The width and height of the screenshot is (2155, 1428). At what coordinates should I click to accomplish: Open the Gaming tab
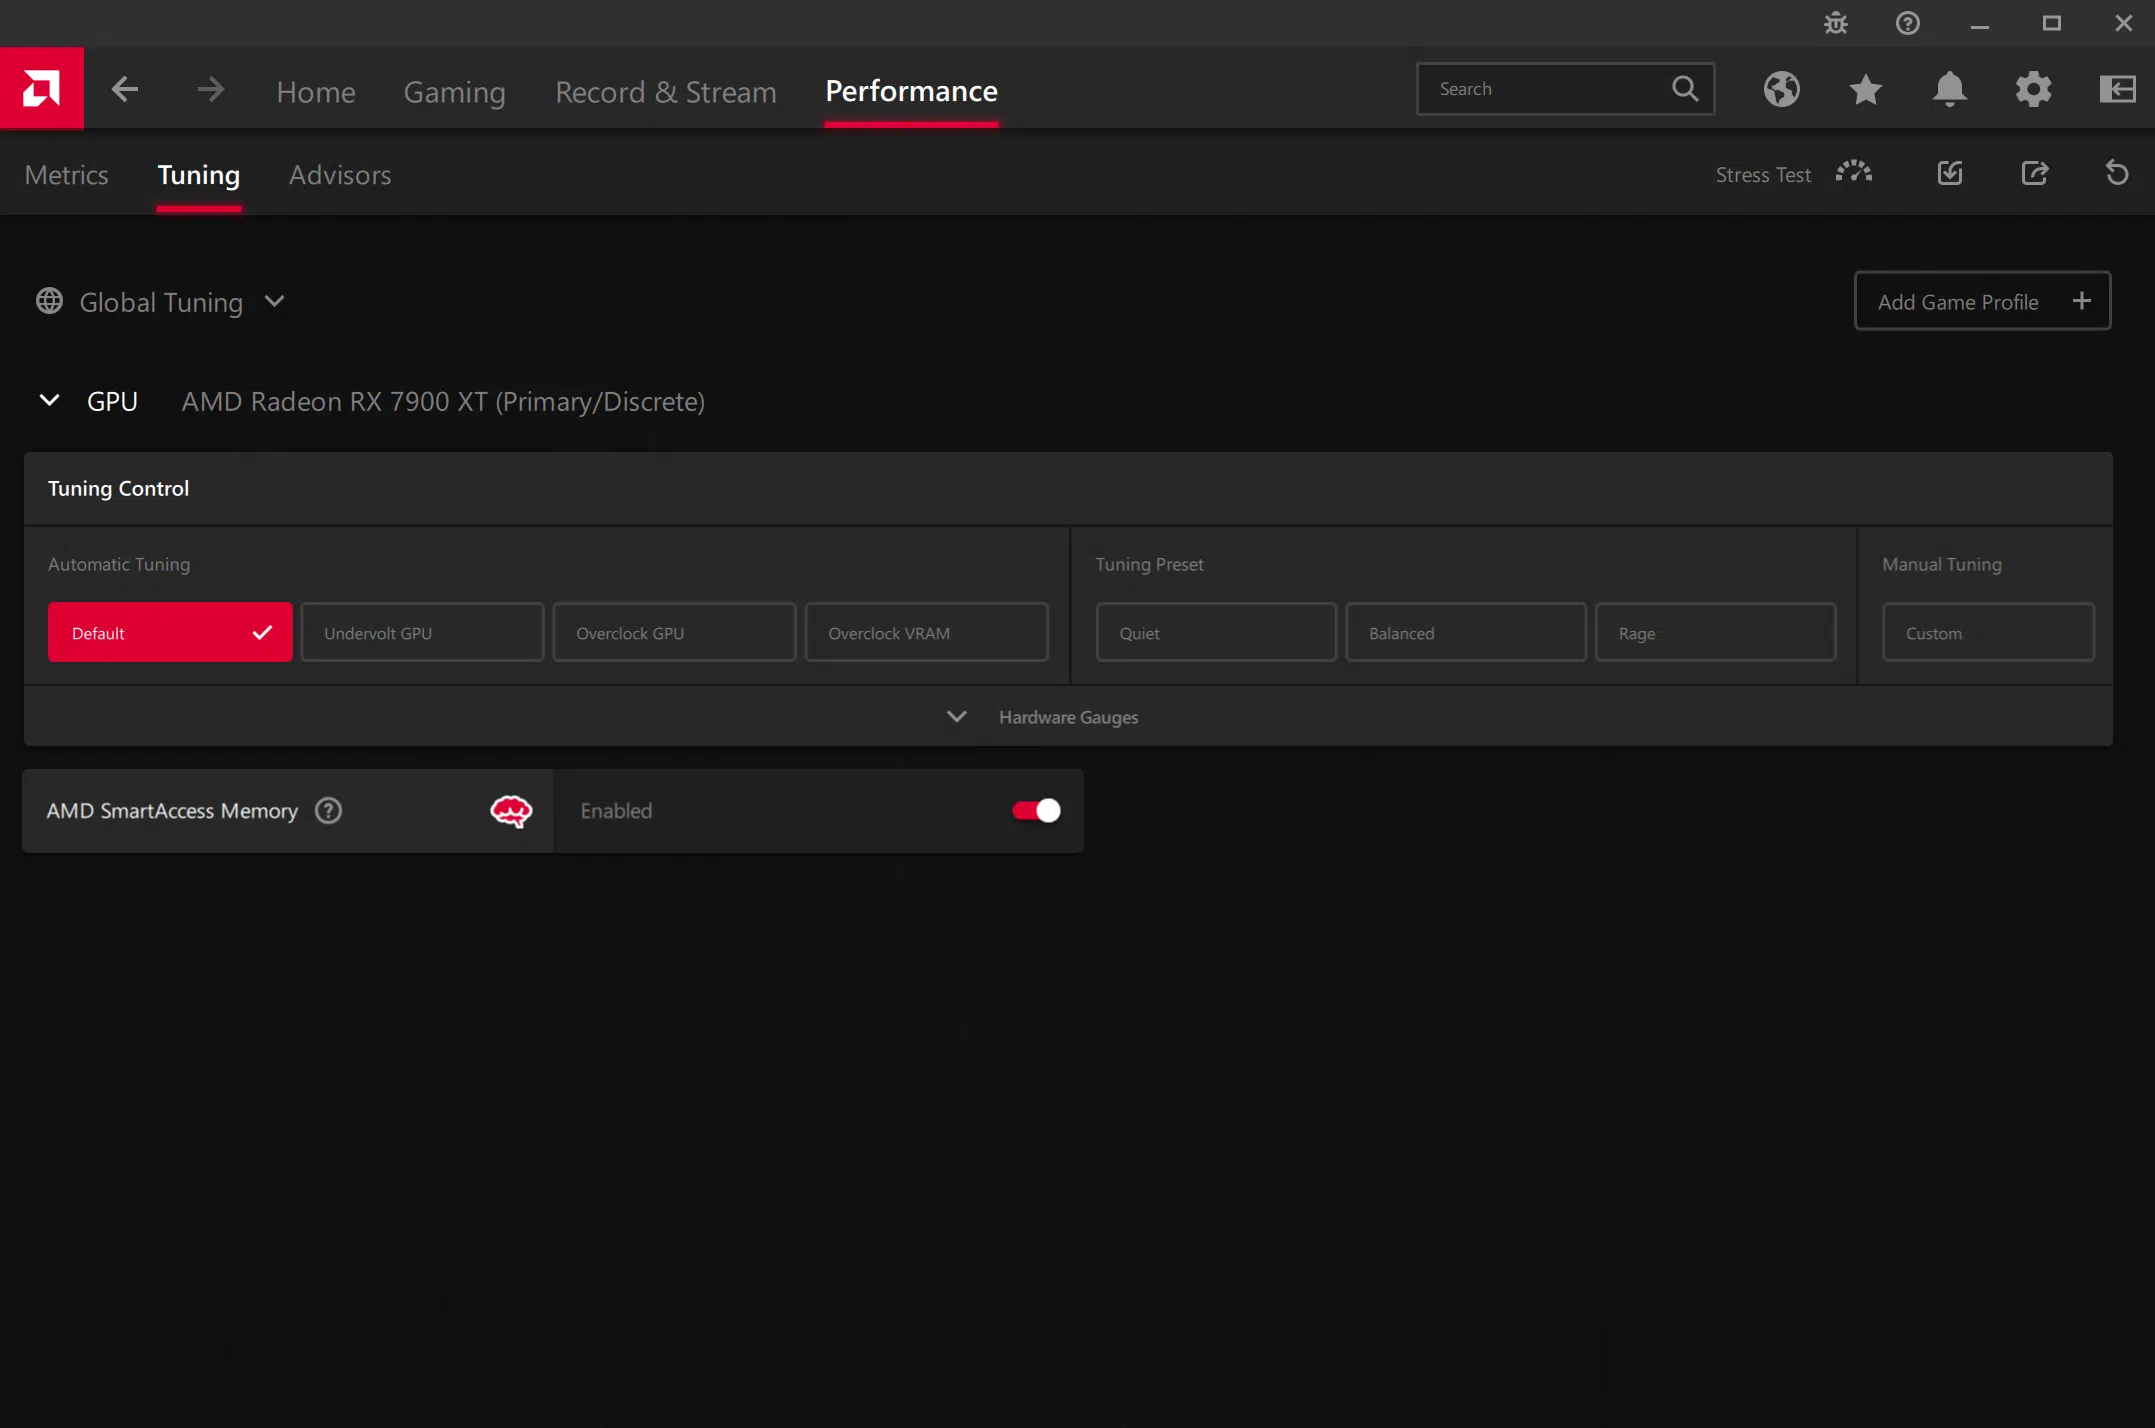coord(454,91)
